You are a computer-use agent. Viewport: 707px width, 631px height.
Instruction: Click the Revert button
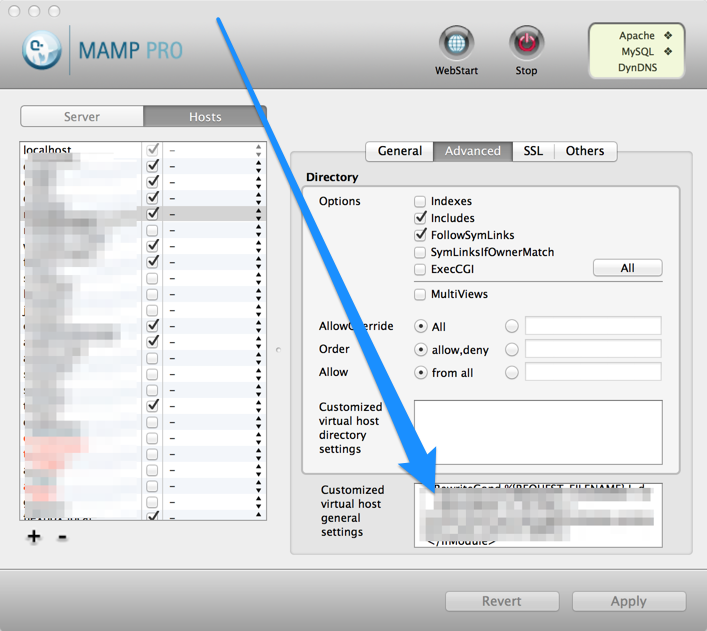point(502,601)
